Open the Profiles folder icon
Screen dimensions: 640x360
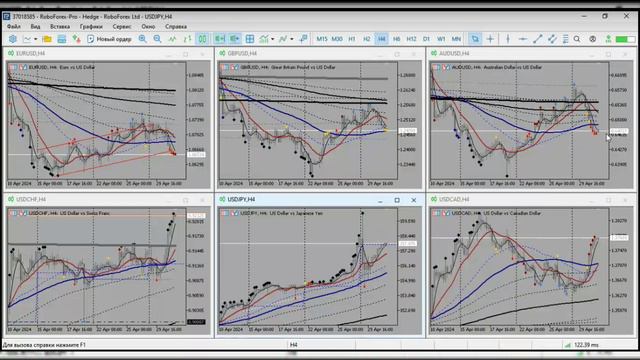pos(47,39)
